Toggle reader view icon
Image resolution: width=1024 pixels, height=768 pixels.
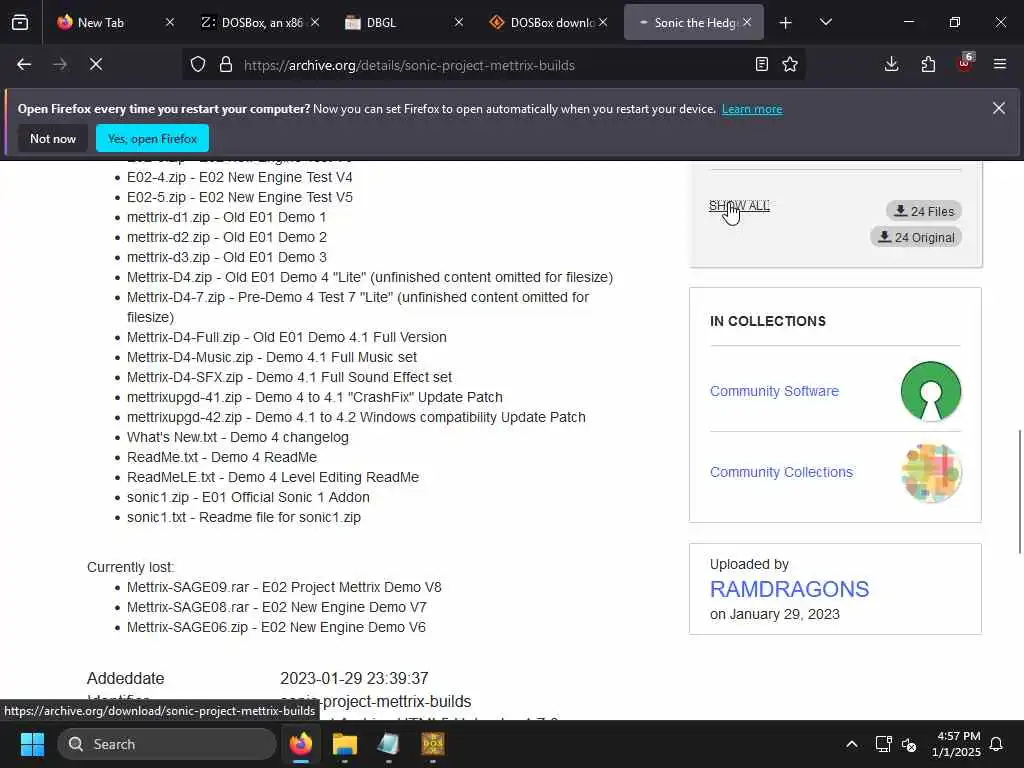pyautogui.click(x=761, y=65)
